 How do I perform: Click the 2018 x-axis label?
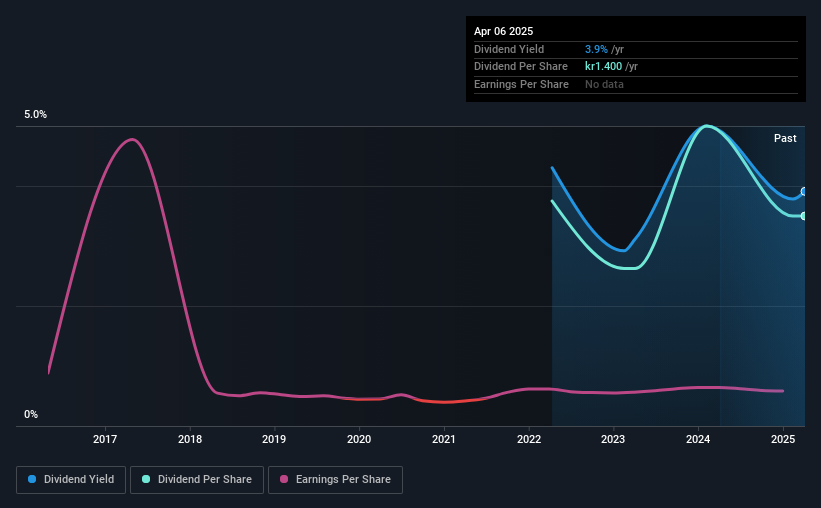(190, 439)
